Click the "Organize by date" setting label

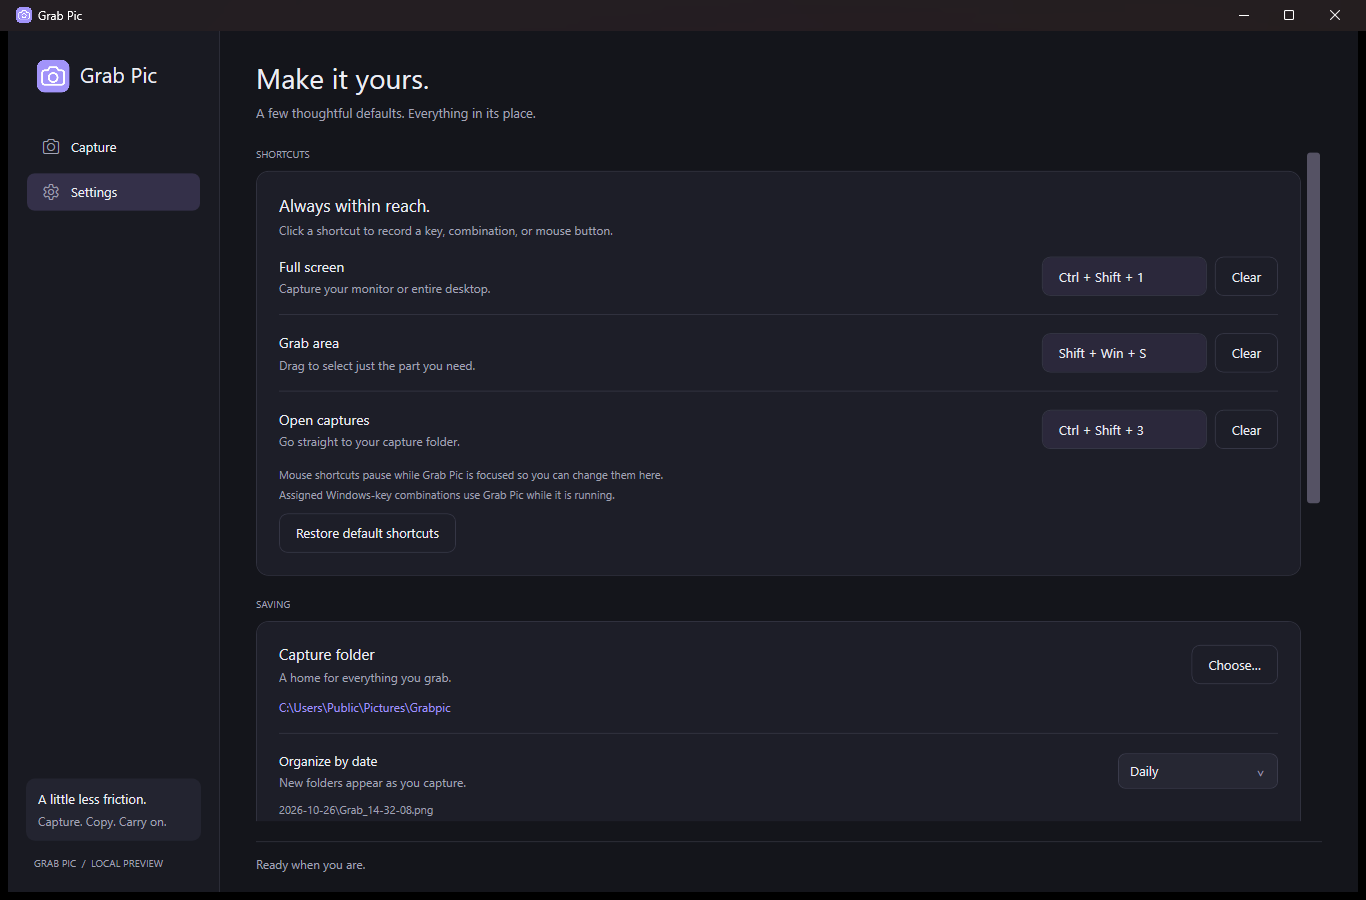point(328,762)
